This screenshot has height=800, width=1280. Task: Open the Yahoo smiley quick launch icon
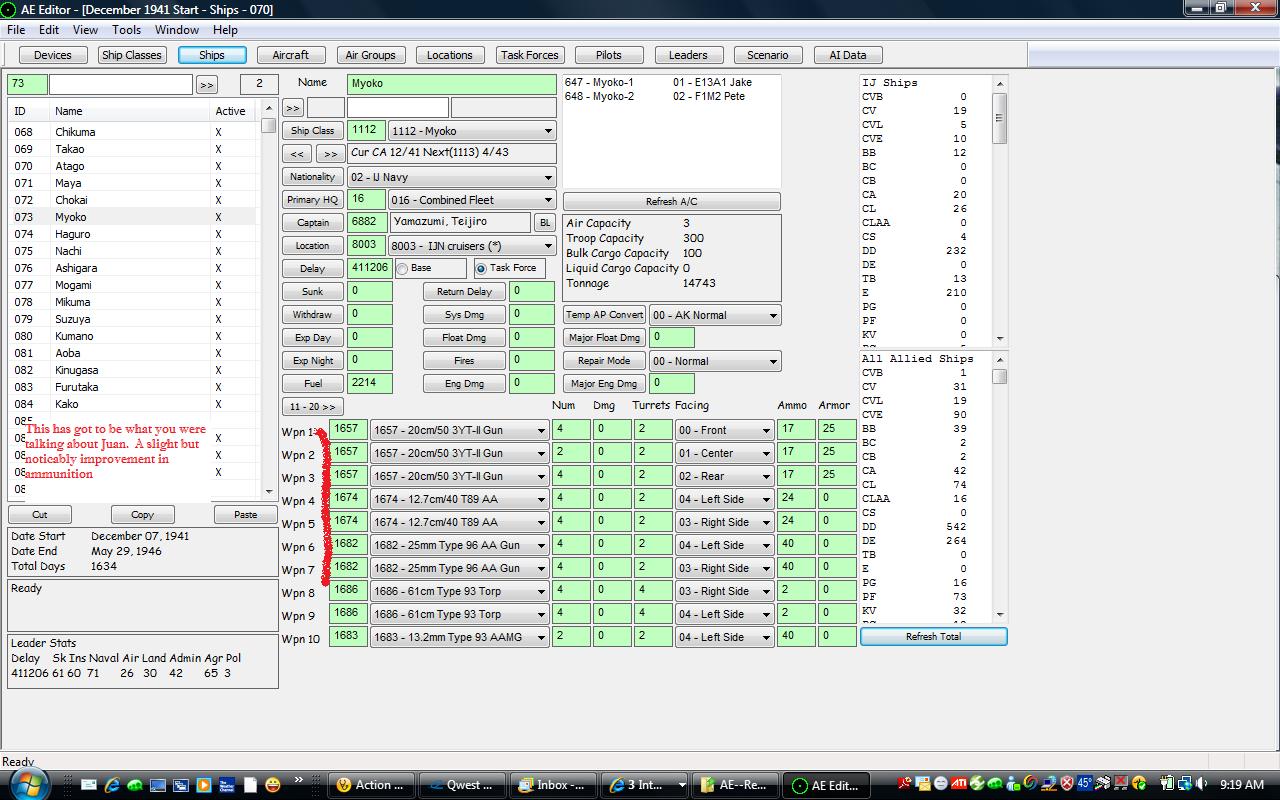click(272, 785)
